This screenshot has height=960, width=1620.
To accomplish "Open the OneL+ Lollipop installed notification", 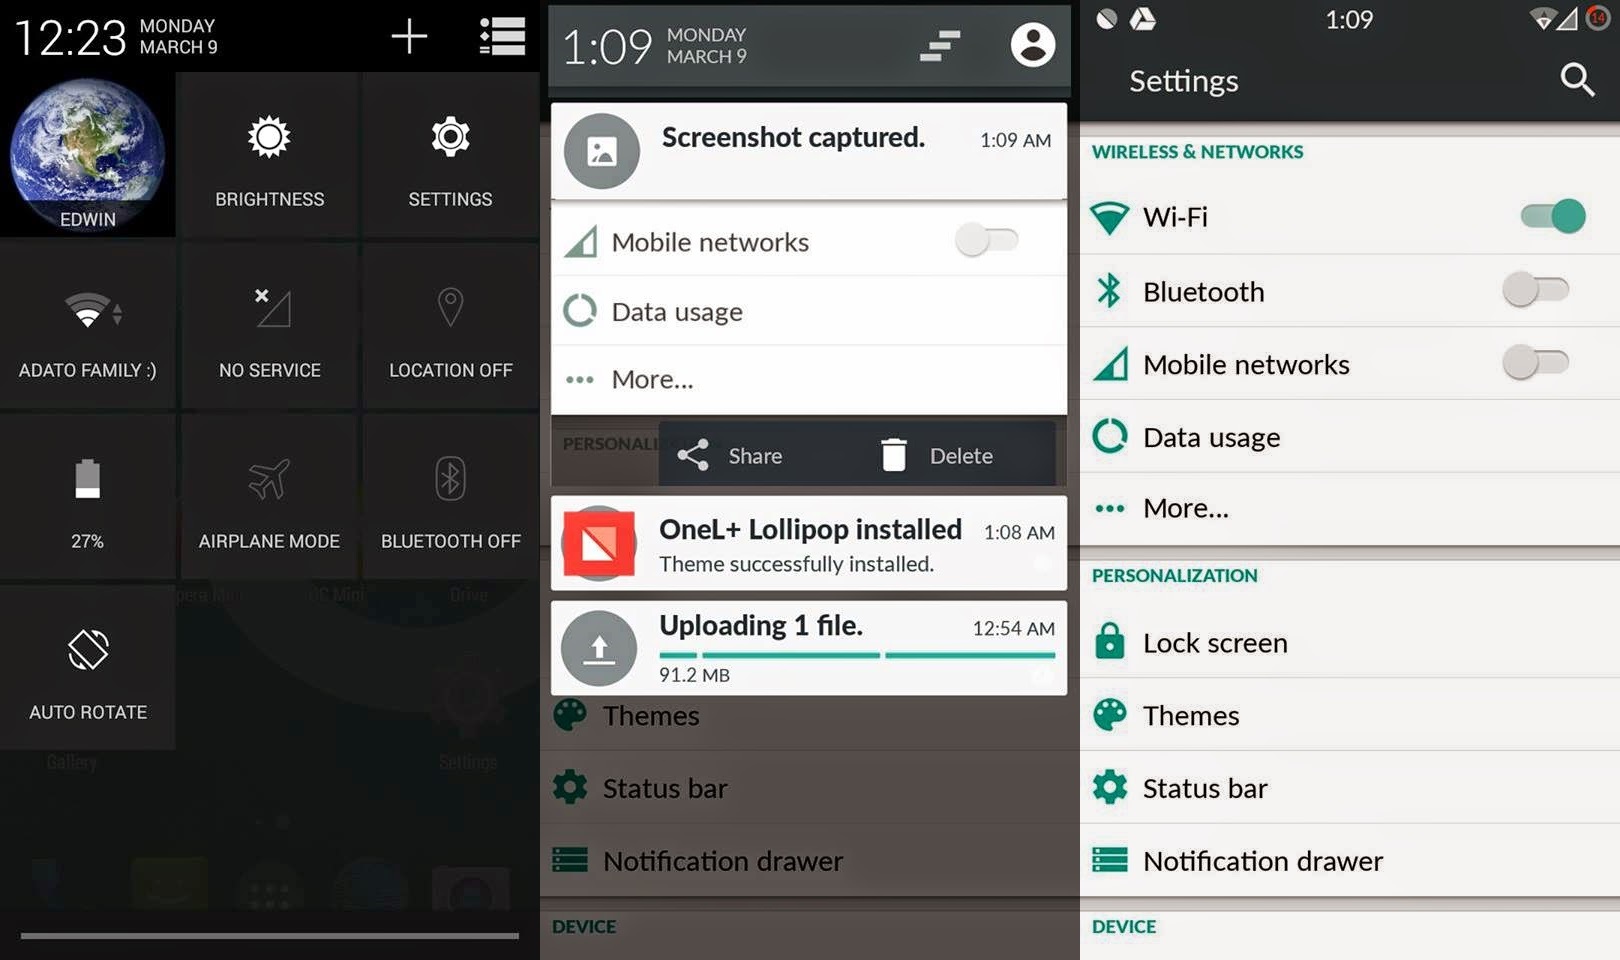I will pos(809,543).
